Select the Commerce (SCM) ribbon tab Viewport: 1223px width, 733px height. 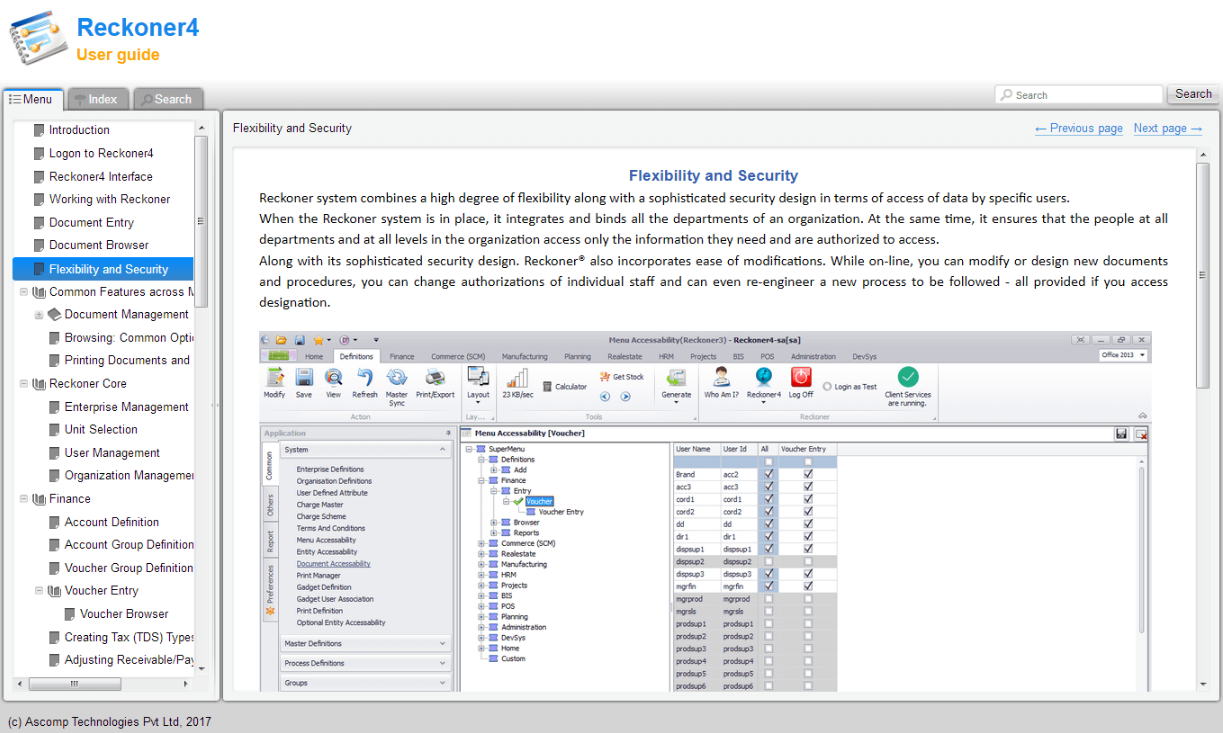[457, 356]
